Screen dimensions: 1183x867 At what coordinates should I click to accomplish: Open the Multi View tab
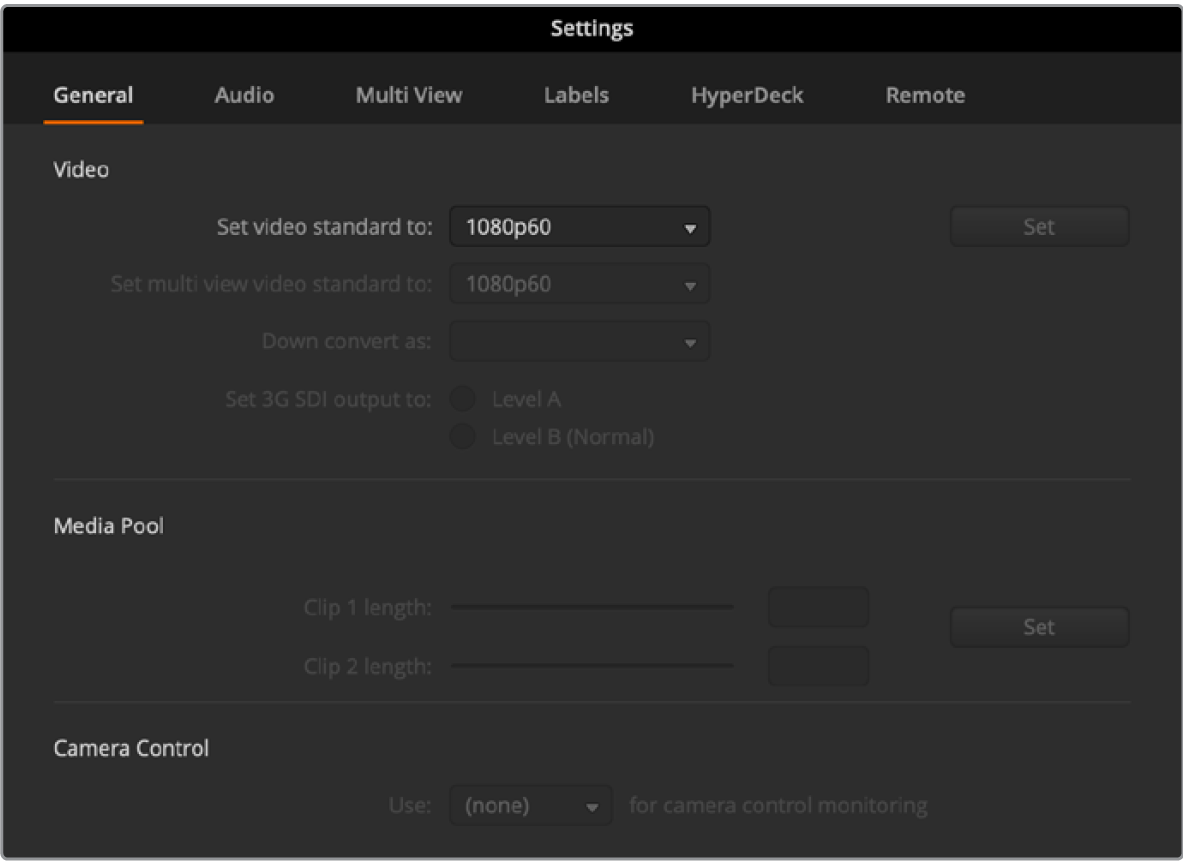coord(409,96)
